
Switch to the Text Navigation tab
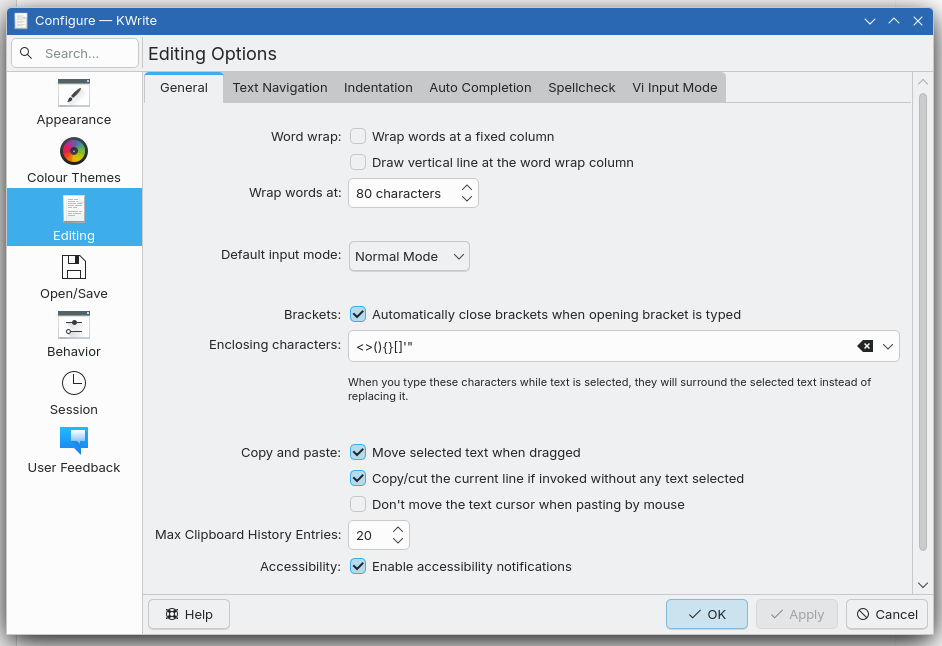[x=280, y=88]
